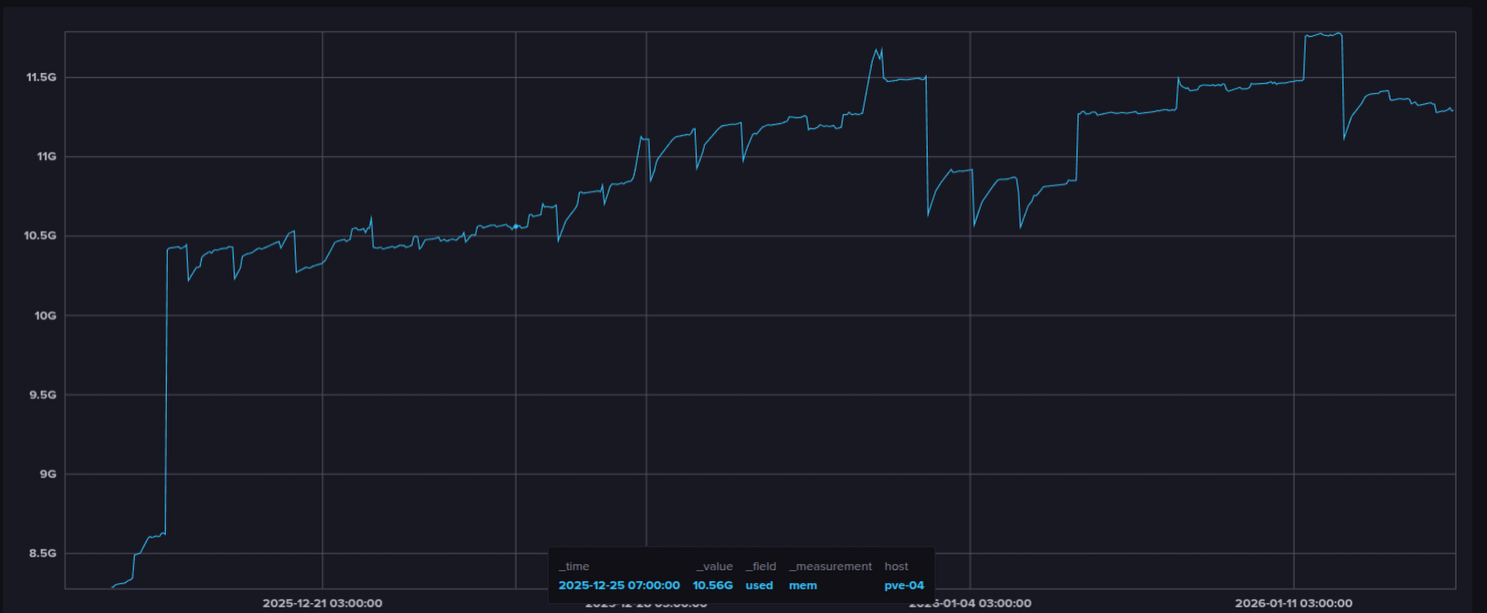Select the 10.56G value in the tooltip
1487x613 pixels.
click(713, 585)
